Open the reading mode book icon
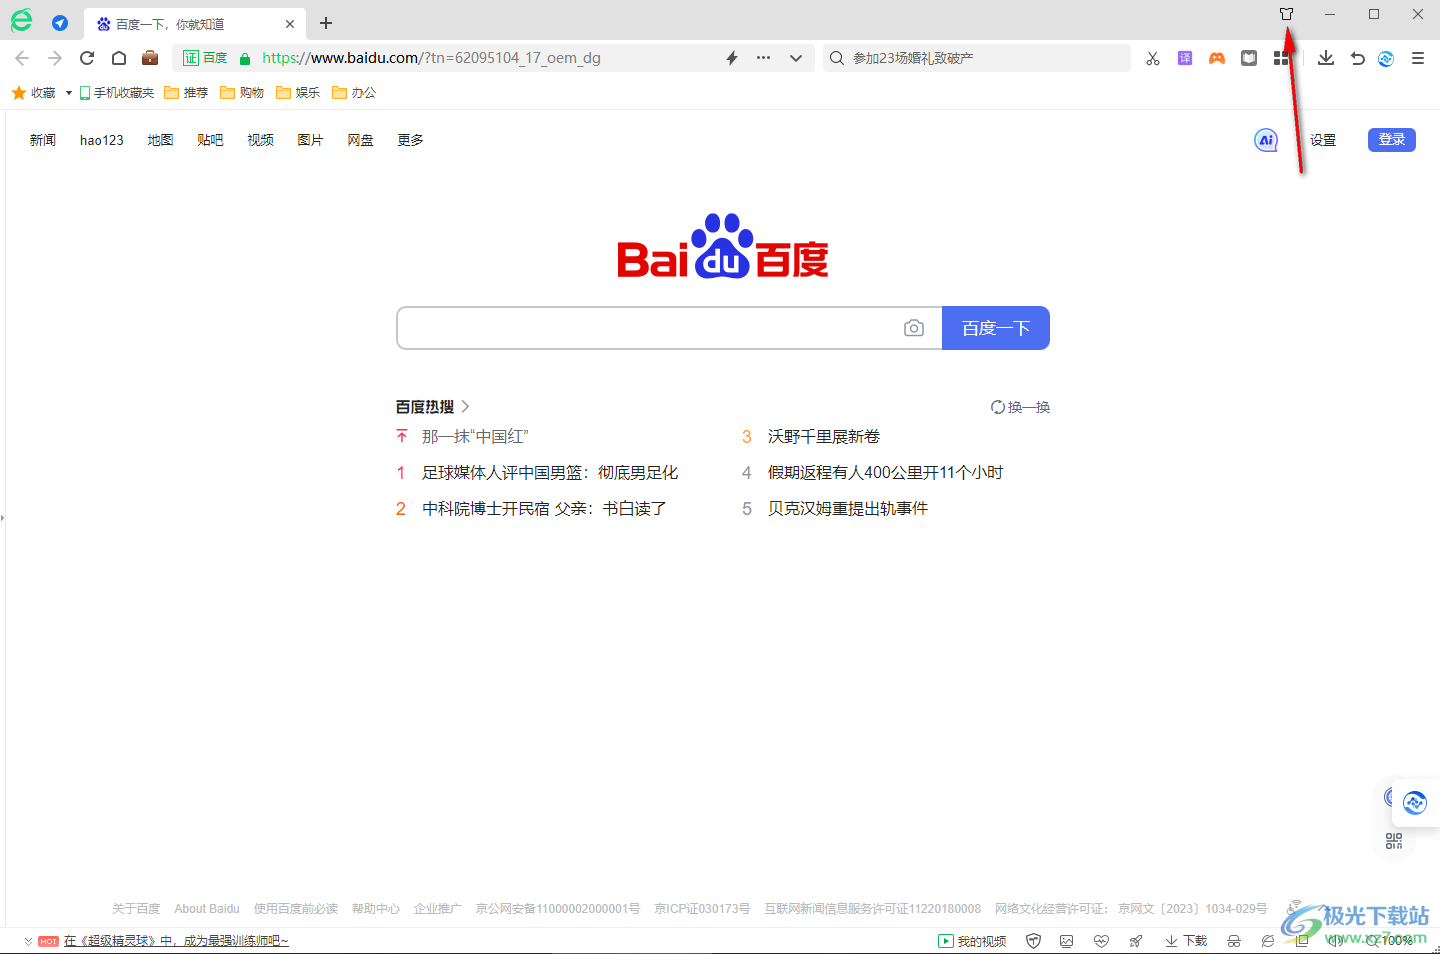 pos(1249,58)
